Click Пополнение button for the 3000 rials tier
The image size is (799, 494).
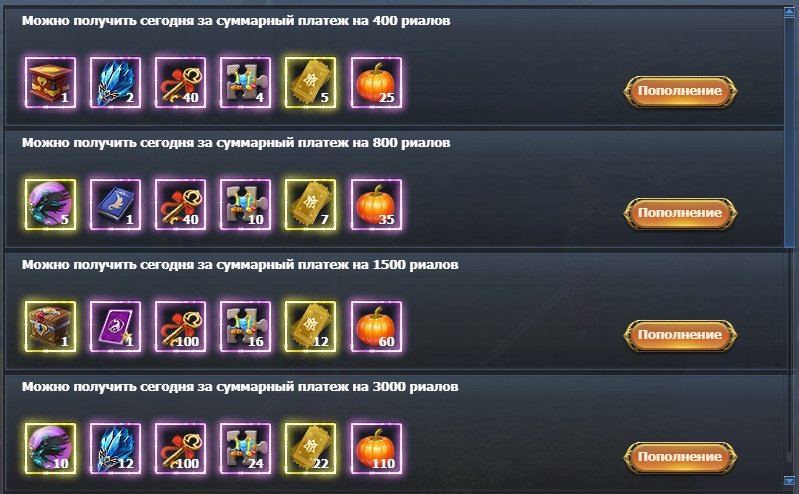click(x=680, y=457)
